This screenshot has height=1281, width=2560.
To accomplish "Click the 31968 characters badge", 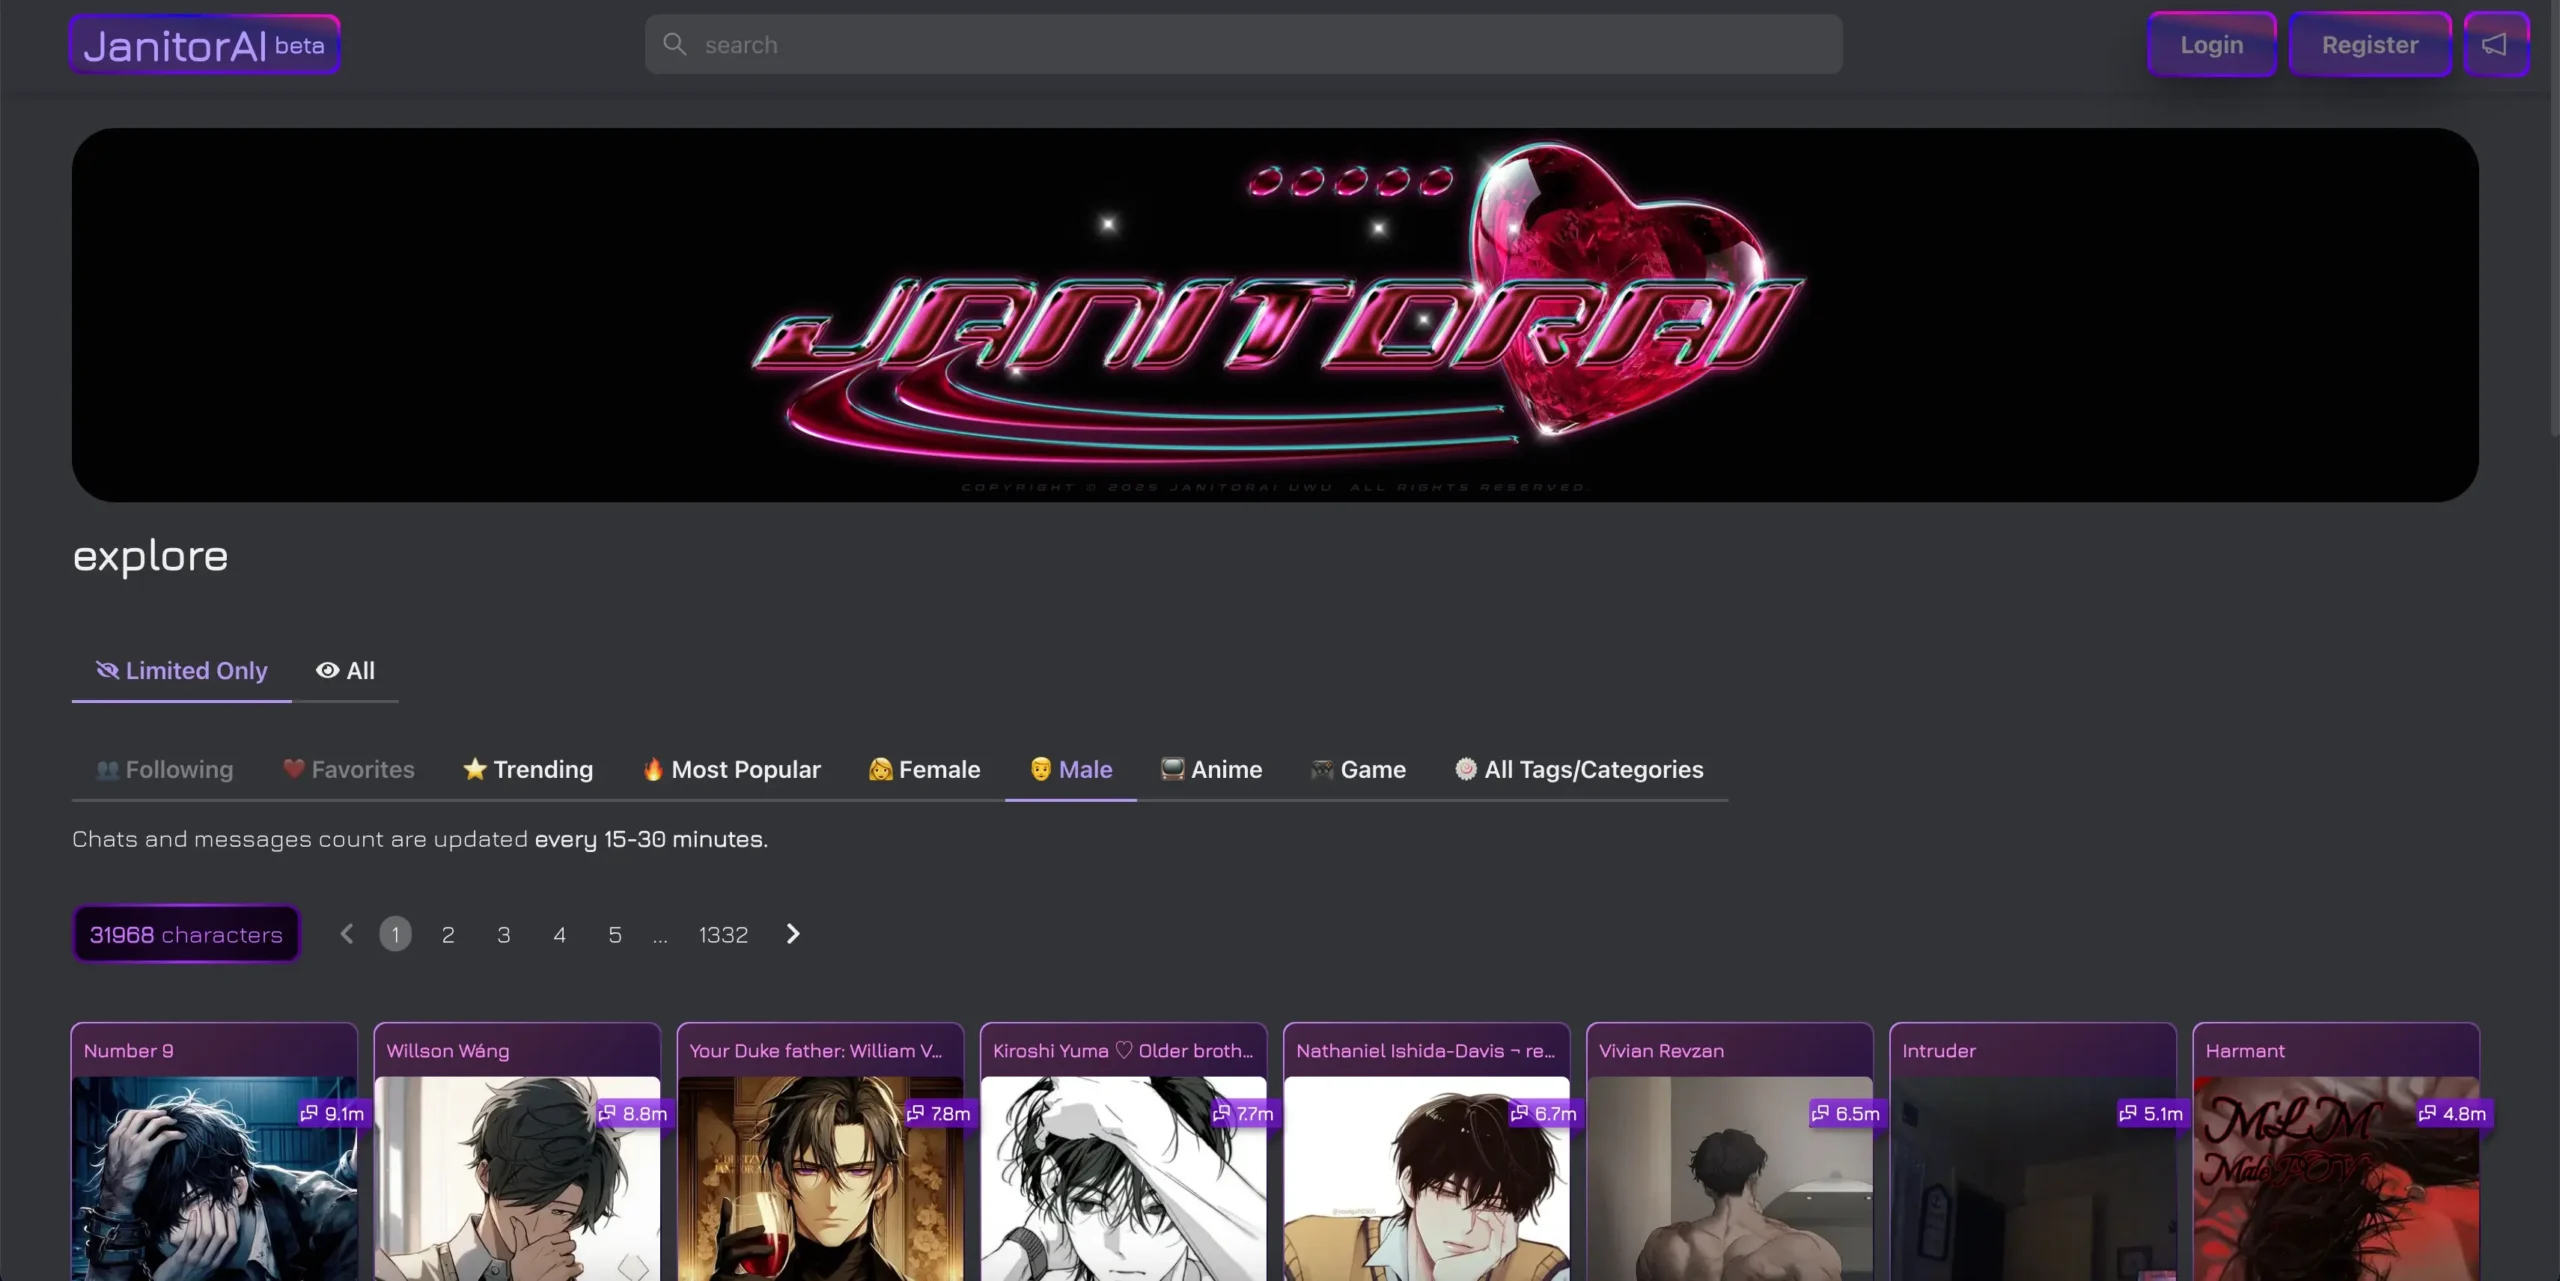I will pyautogui.click(x=186, y=934).
